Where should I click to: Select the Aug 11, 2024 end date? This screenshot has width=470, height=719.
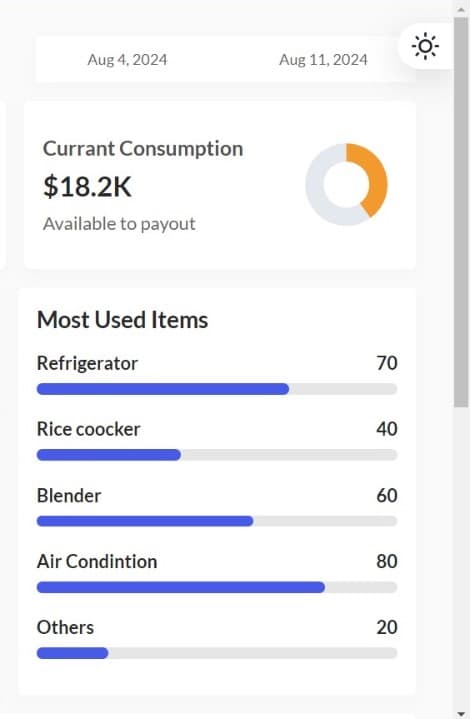point(323,60)
